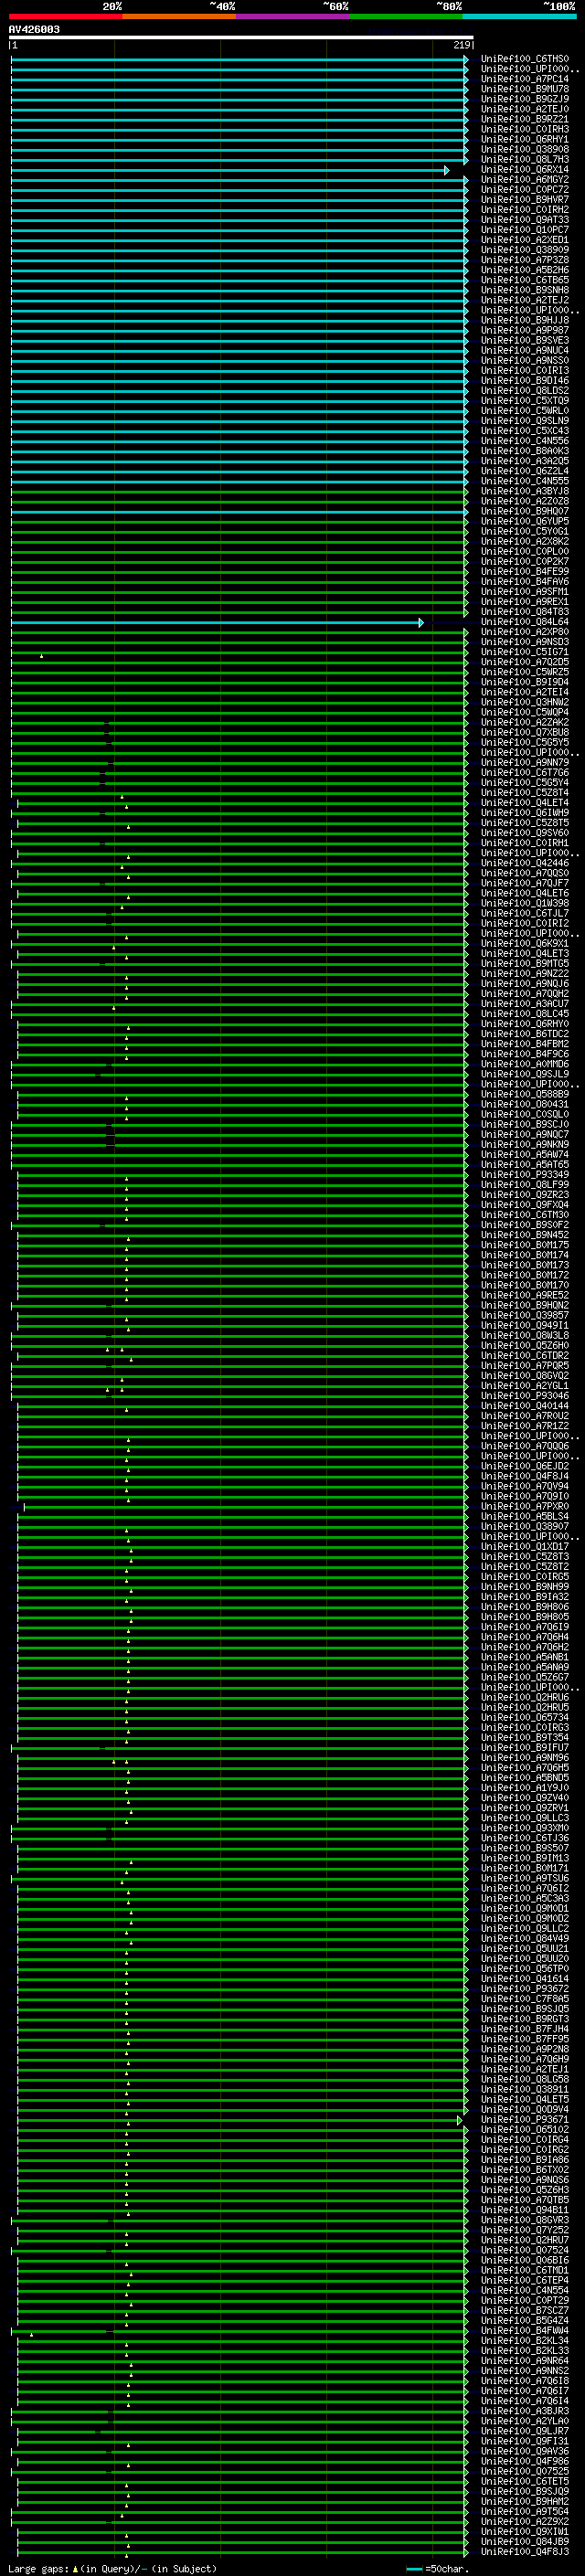Image resolution: width=585 pixels, height=2576 pixels.
Task: Open hit UniRef100_A2XP80
Action: pos(525,631)
